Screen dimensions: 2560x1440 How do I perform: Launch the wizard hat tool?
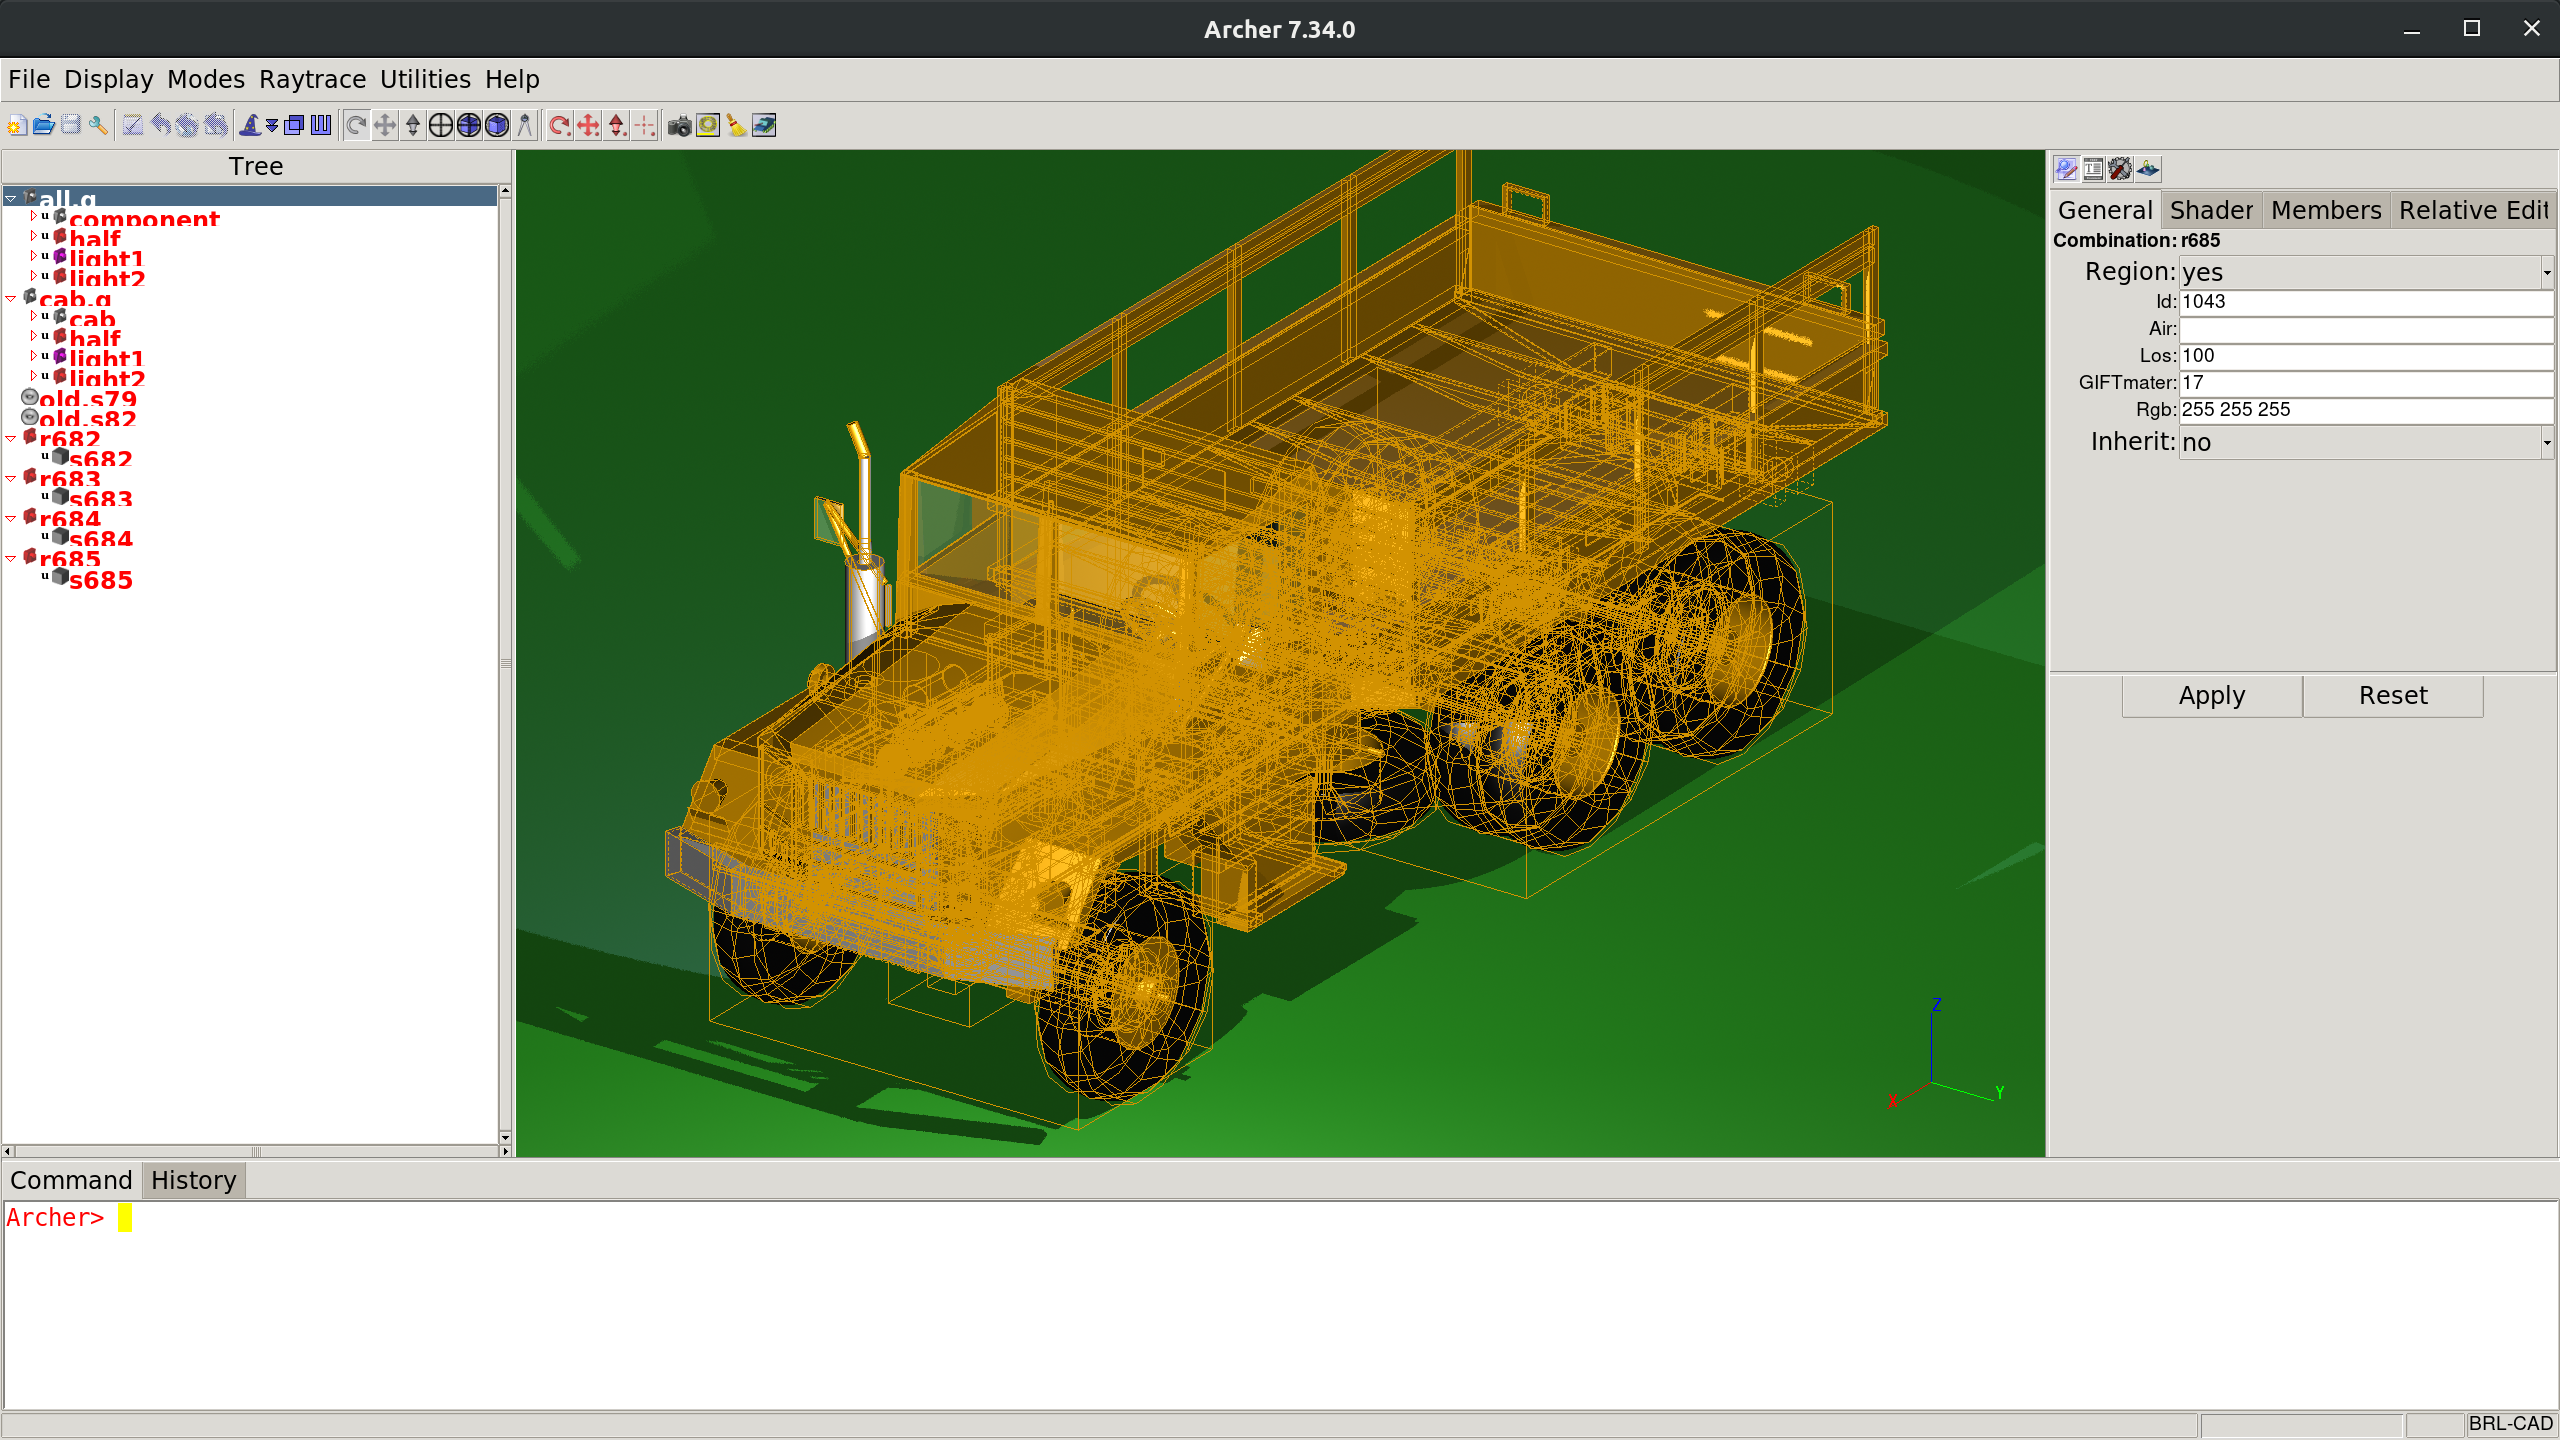click(250, 125)
